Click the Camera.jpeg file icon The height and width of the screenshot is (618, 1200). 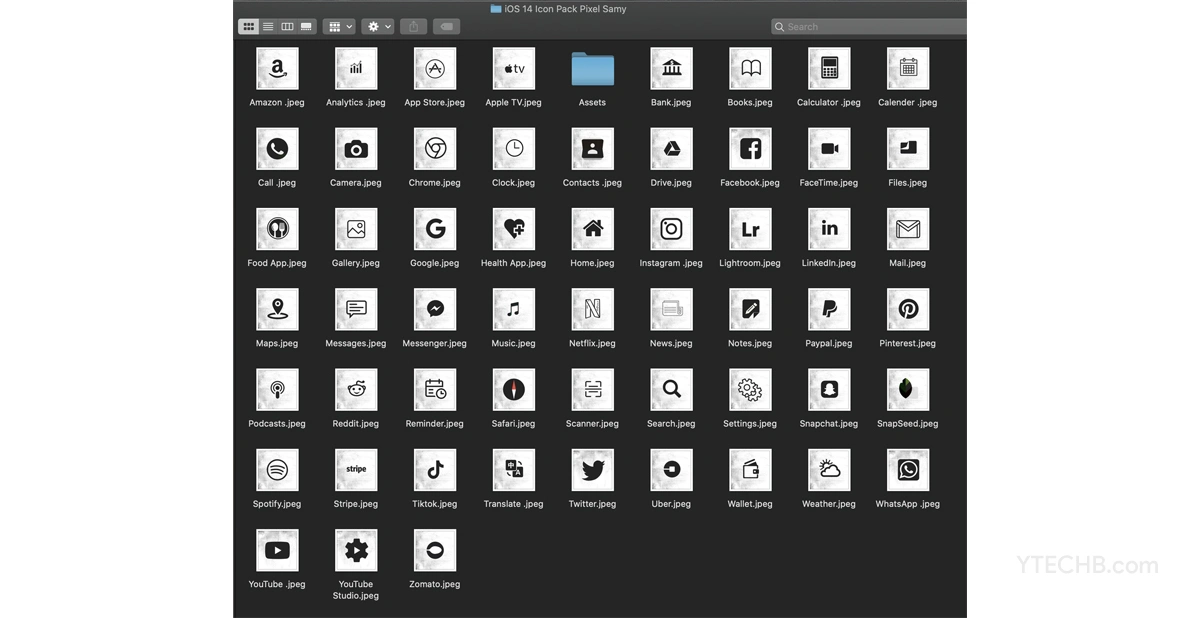point(356,149)
